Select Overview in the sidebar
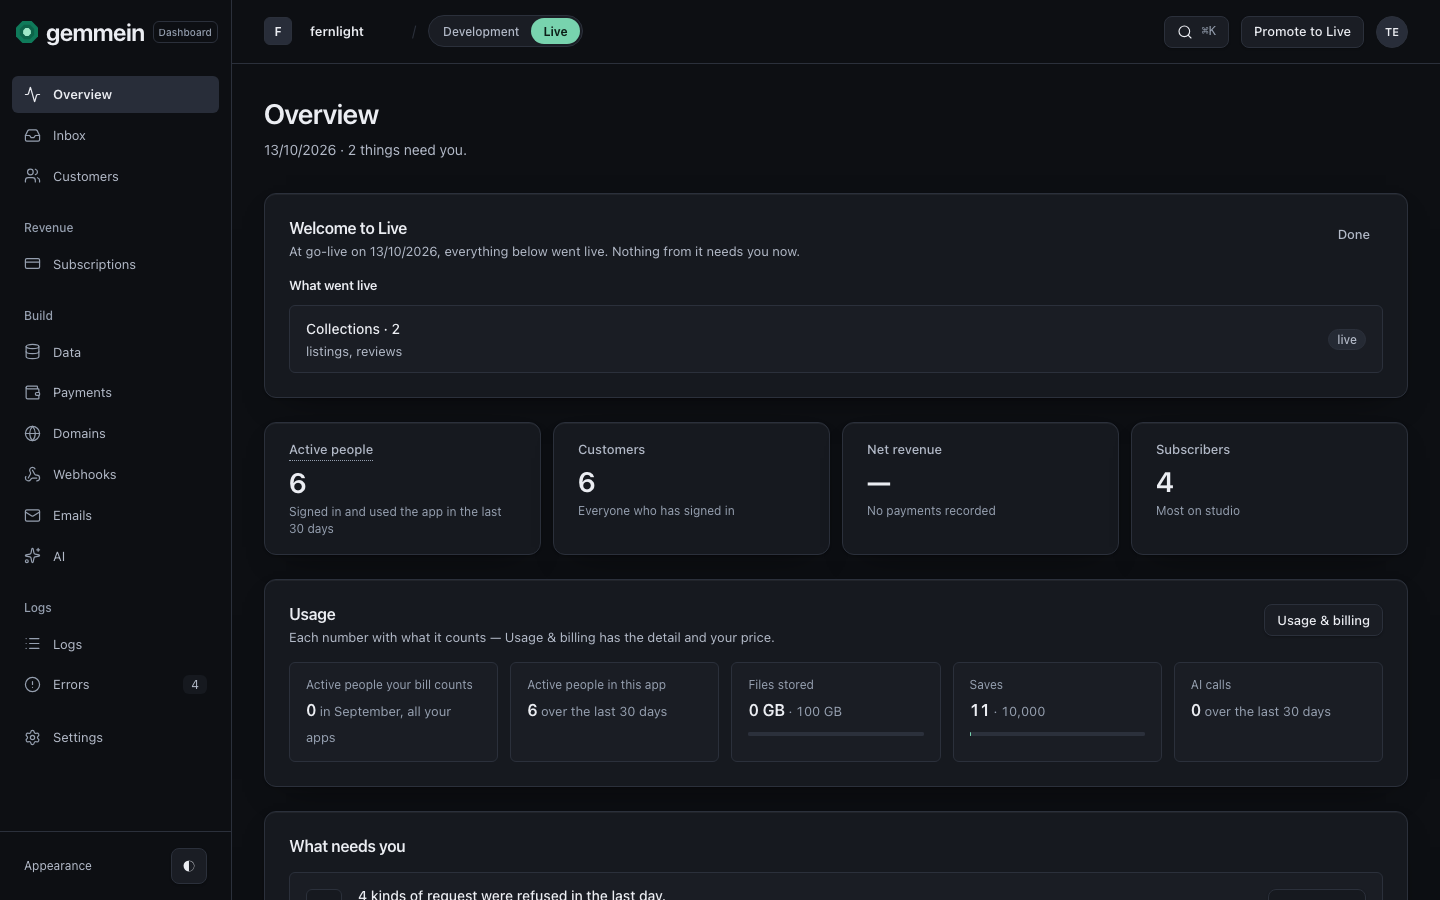Viewport: 1440px width, 900px height. click(115, 94)
